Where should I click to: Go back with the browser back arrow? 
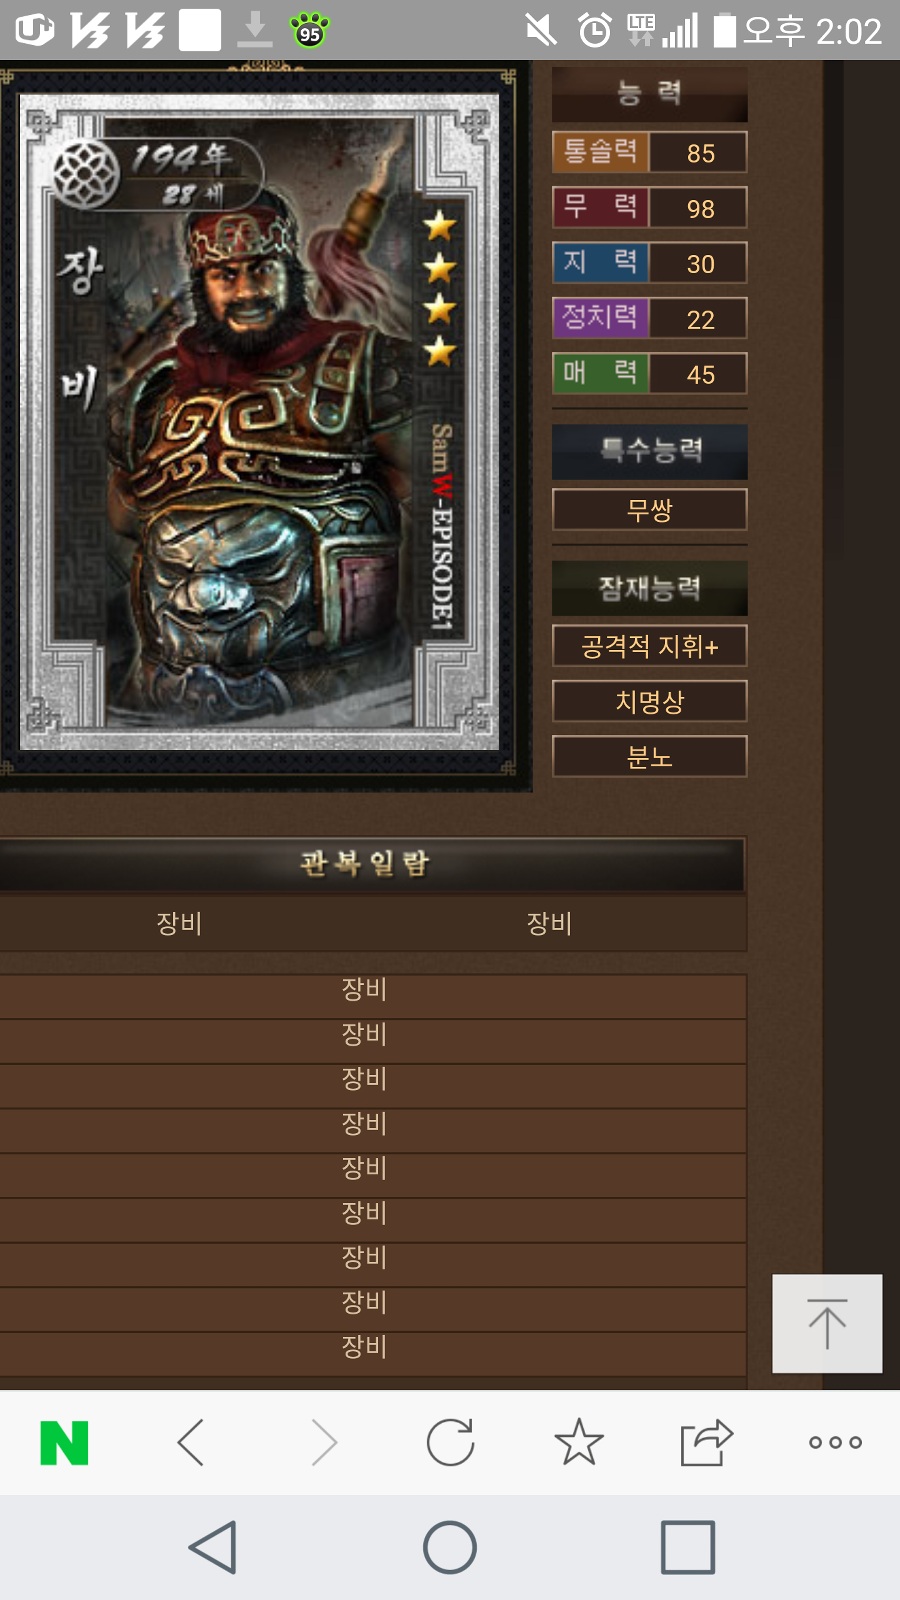(191, 1443)
